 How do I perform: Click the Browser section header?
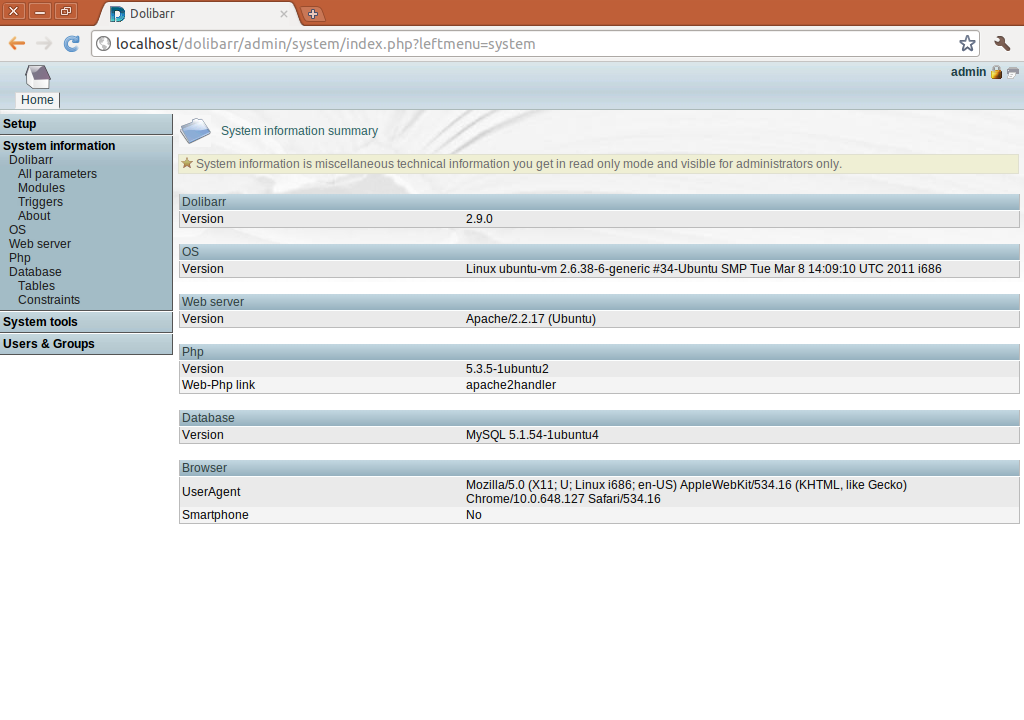coord(599,468)
